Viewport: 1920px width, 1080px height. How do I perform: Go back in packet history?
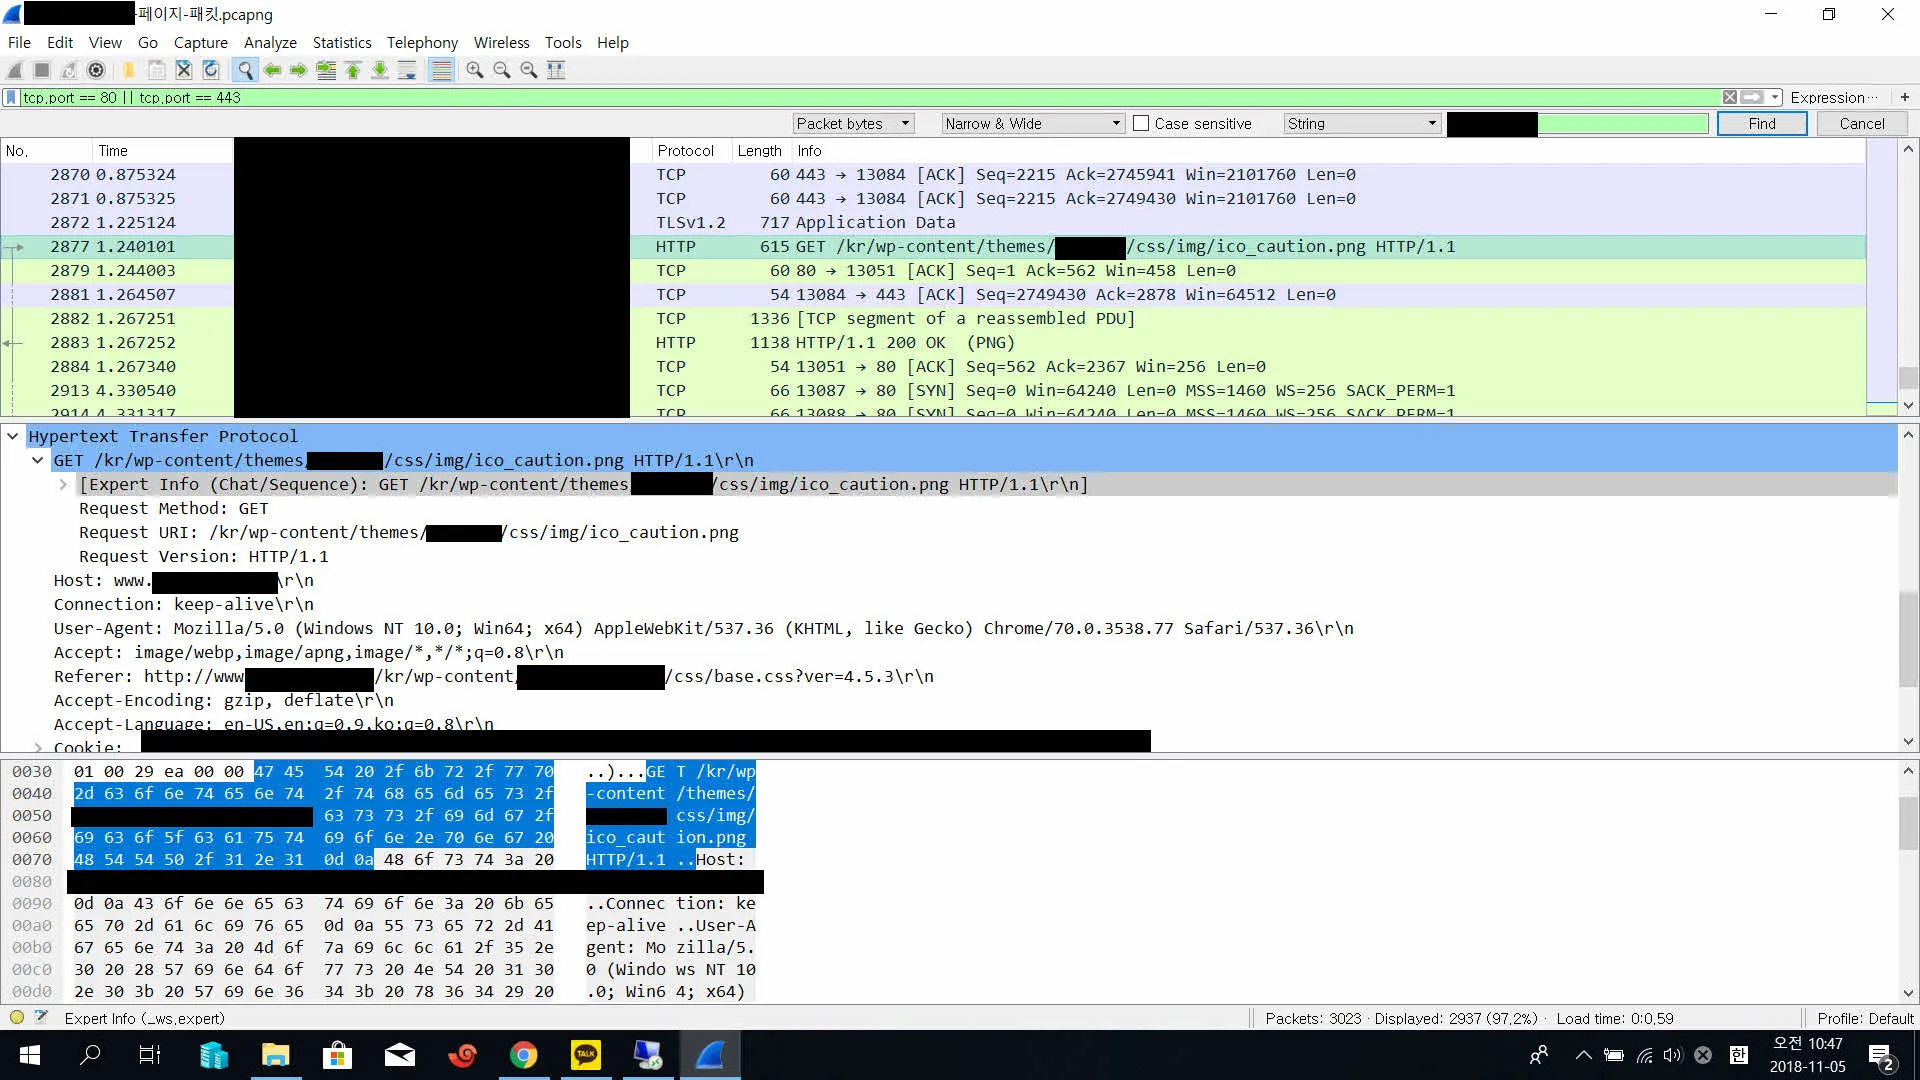tap(272, 70)
